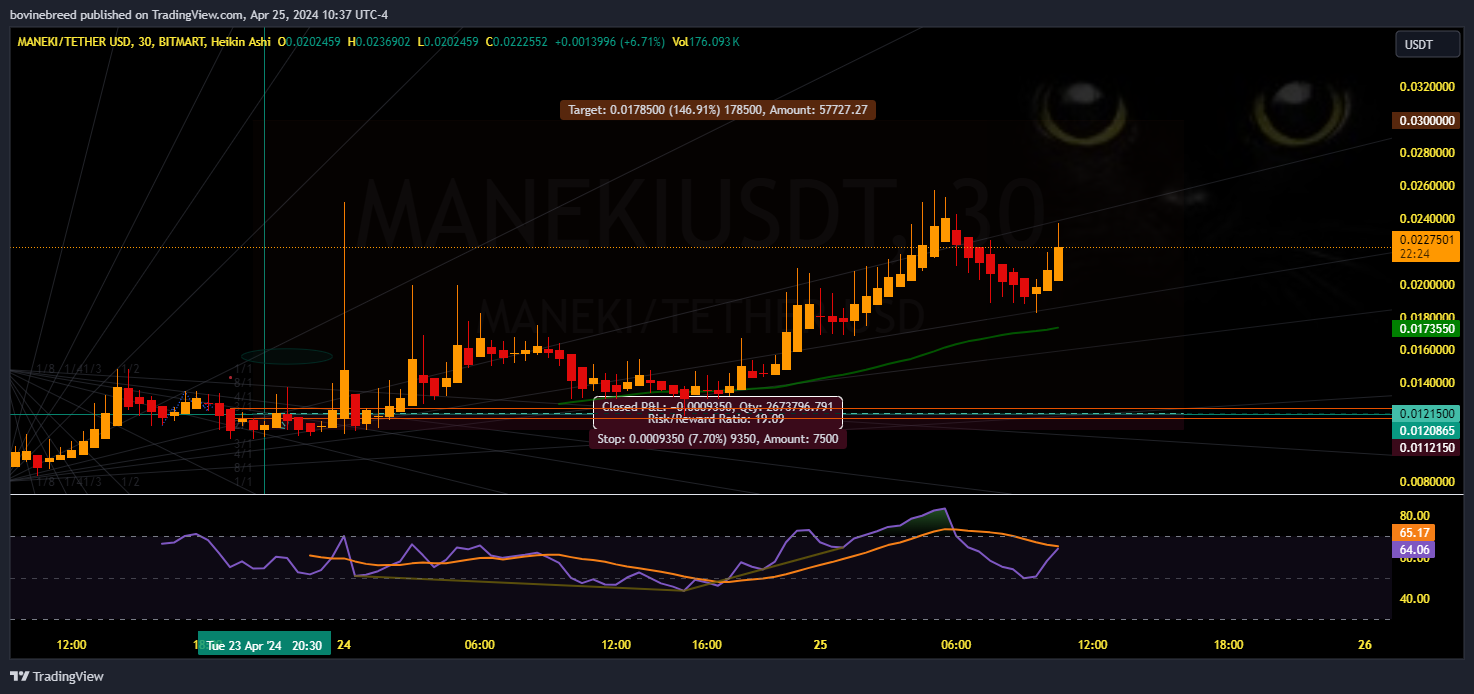Viewport: 1474px width, 694px height.
Task: Click the 80.00 RSI axis label
Action: coord(1413,516)
